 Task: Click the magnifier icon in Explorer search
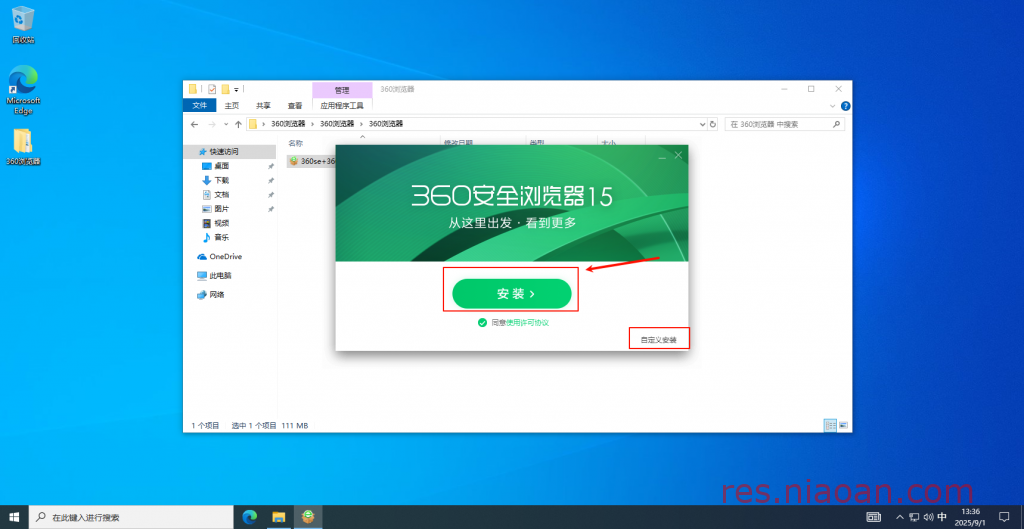(x=837, y=124)
